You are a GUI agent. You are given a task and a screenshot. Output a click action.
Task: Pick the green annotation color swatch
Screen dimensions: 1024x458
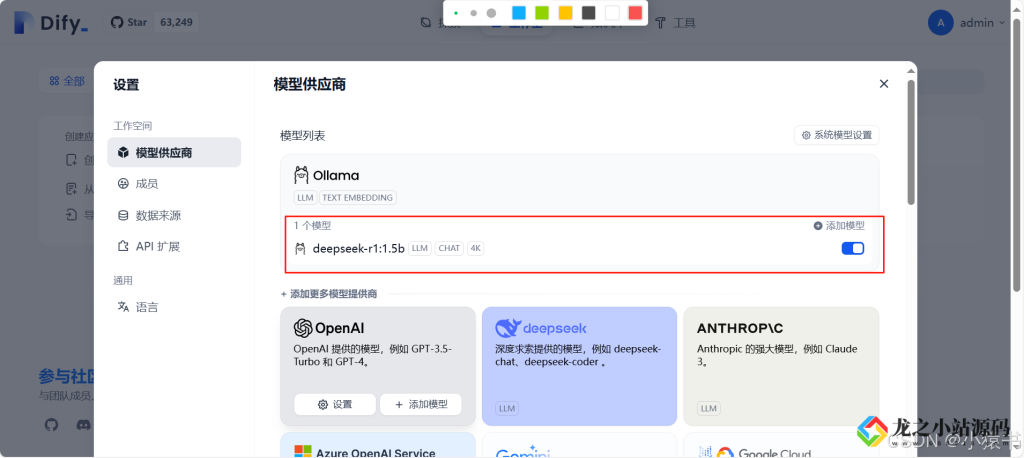click(x=542, y=13)
